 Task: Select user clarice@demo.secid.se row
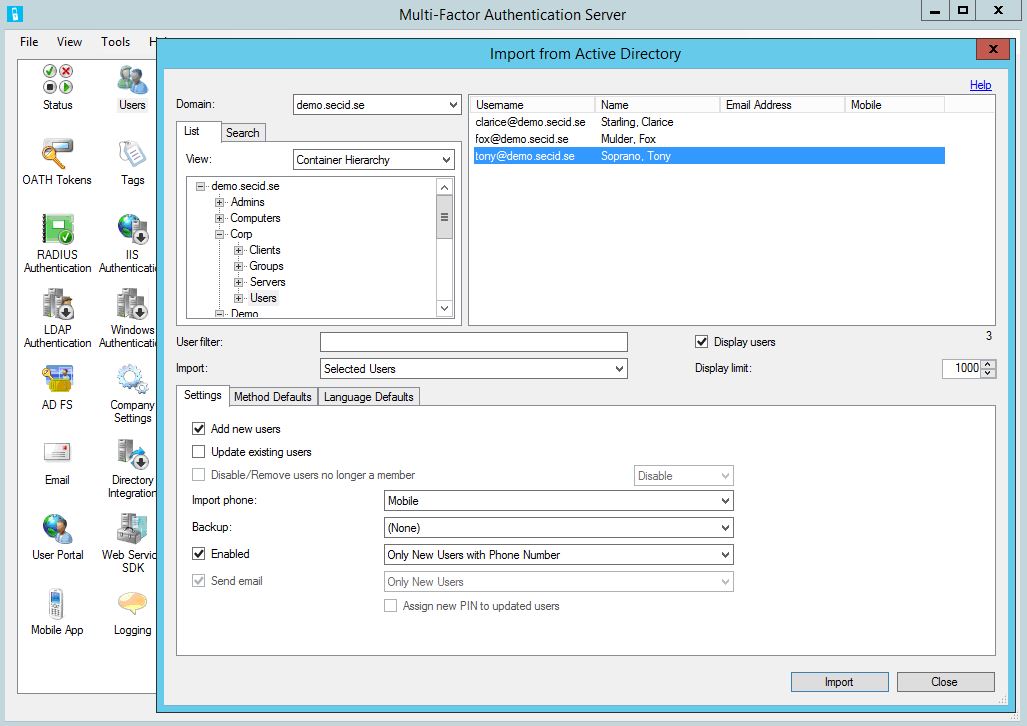709,122
